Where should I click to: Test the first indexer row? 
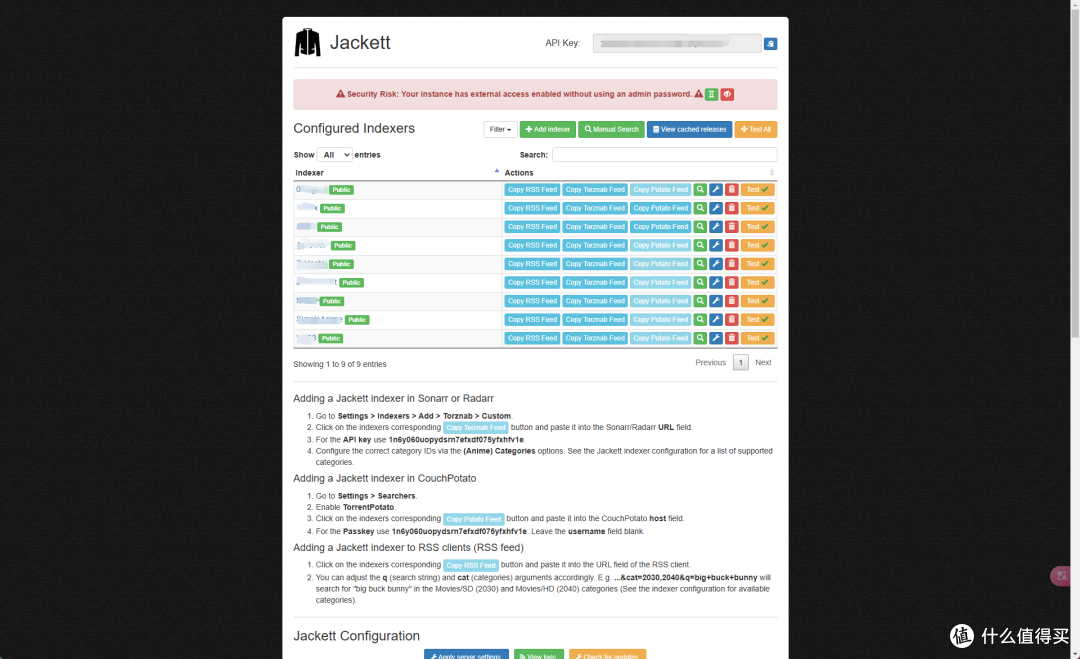(x=758, y=189)
